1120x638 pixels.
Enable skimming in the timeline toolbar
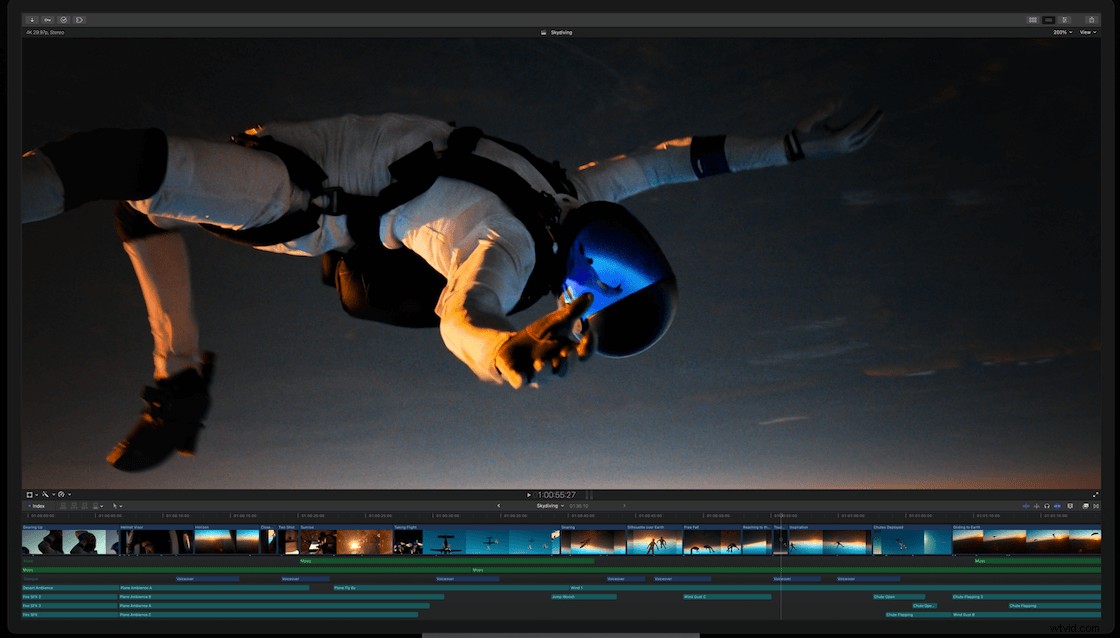point(1027,505)
